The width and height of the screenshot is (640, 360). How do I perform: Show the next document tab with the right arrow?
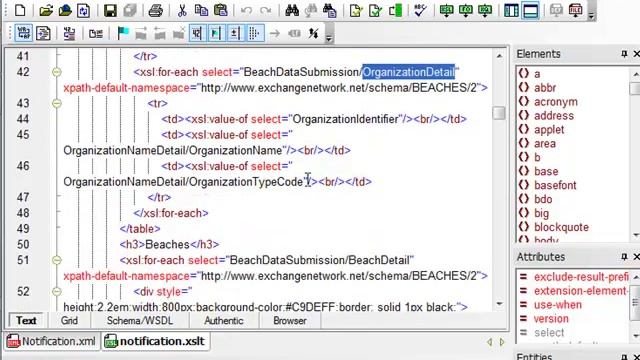click(x=502, y=342)
